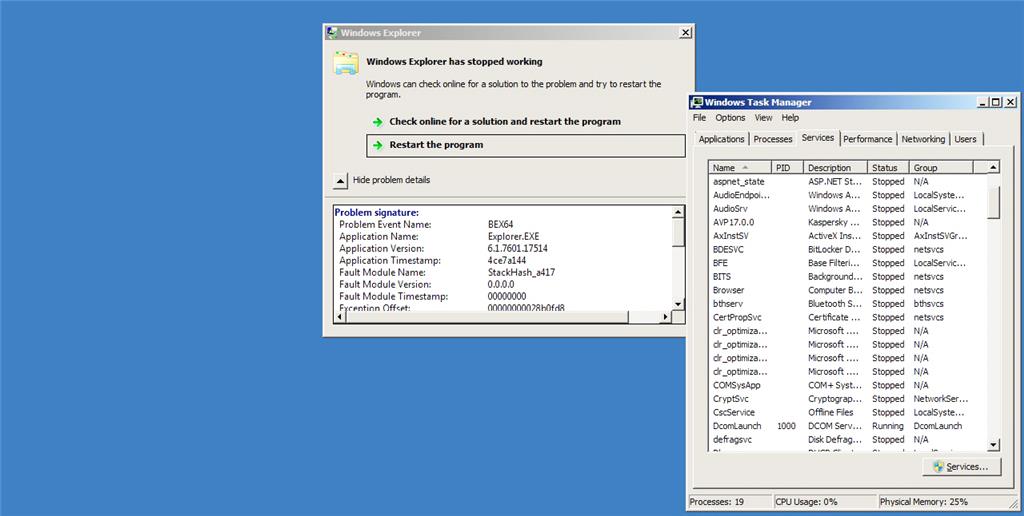Select the AxInstSV service row
1024x516 pixels.
(x=848, y=236)
